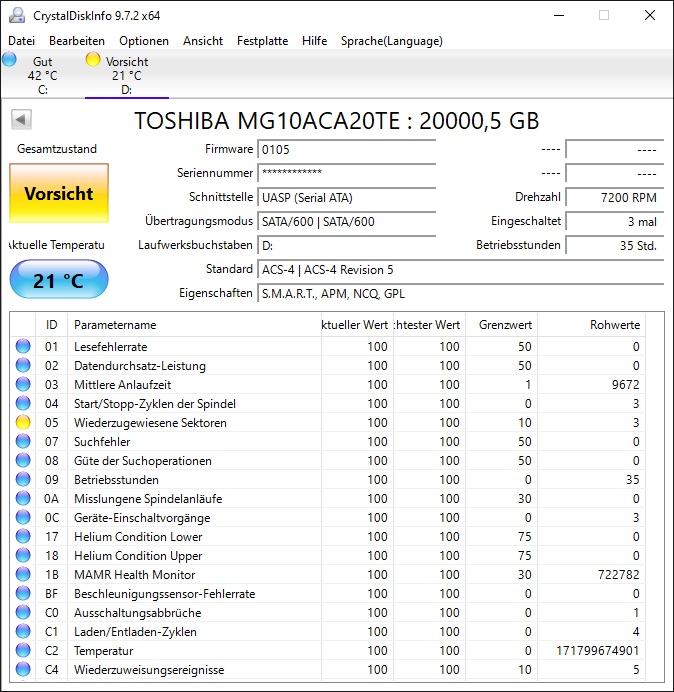Viewport: 674px width, 692px height.
Task: Click the blue status orb for drive C:
Action: tap(9, 59)
